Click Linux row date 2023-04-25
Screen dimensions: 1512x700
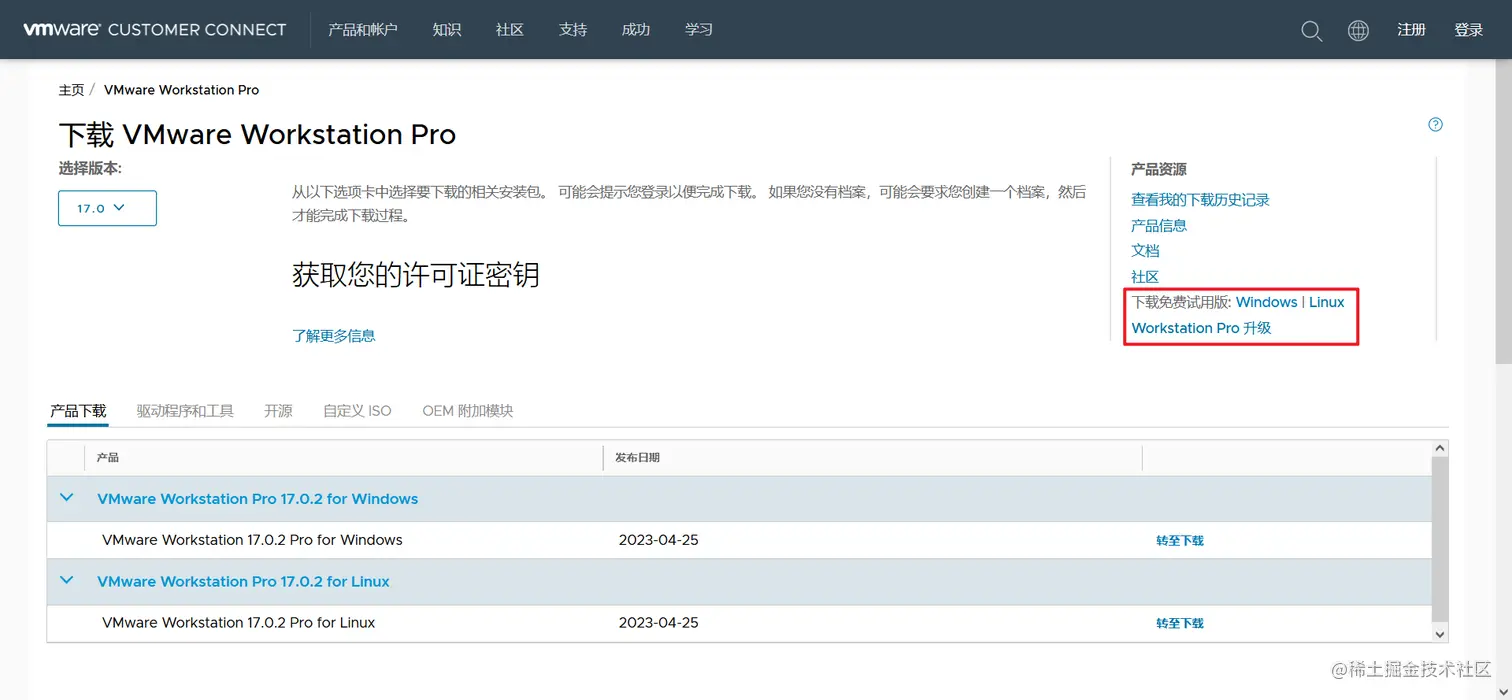click(658, 623)
